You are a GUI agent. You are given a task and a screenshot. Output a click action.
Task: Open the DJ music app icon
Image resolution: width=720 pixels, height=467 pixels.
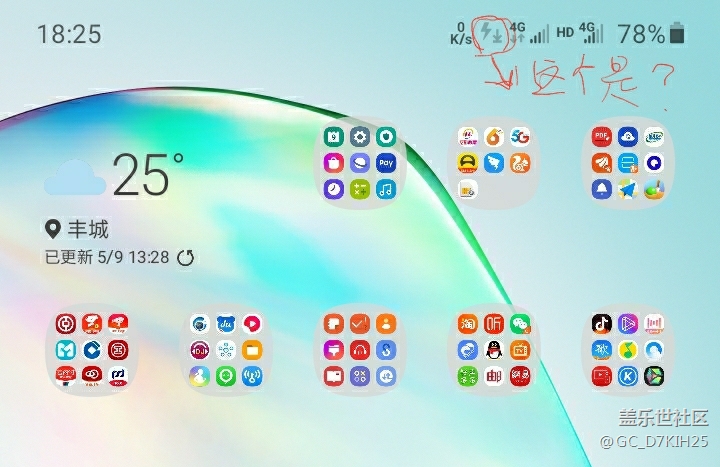pyautogui.click(x=199, y=351)
